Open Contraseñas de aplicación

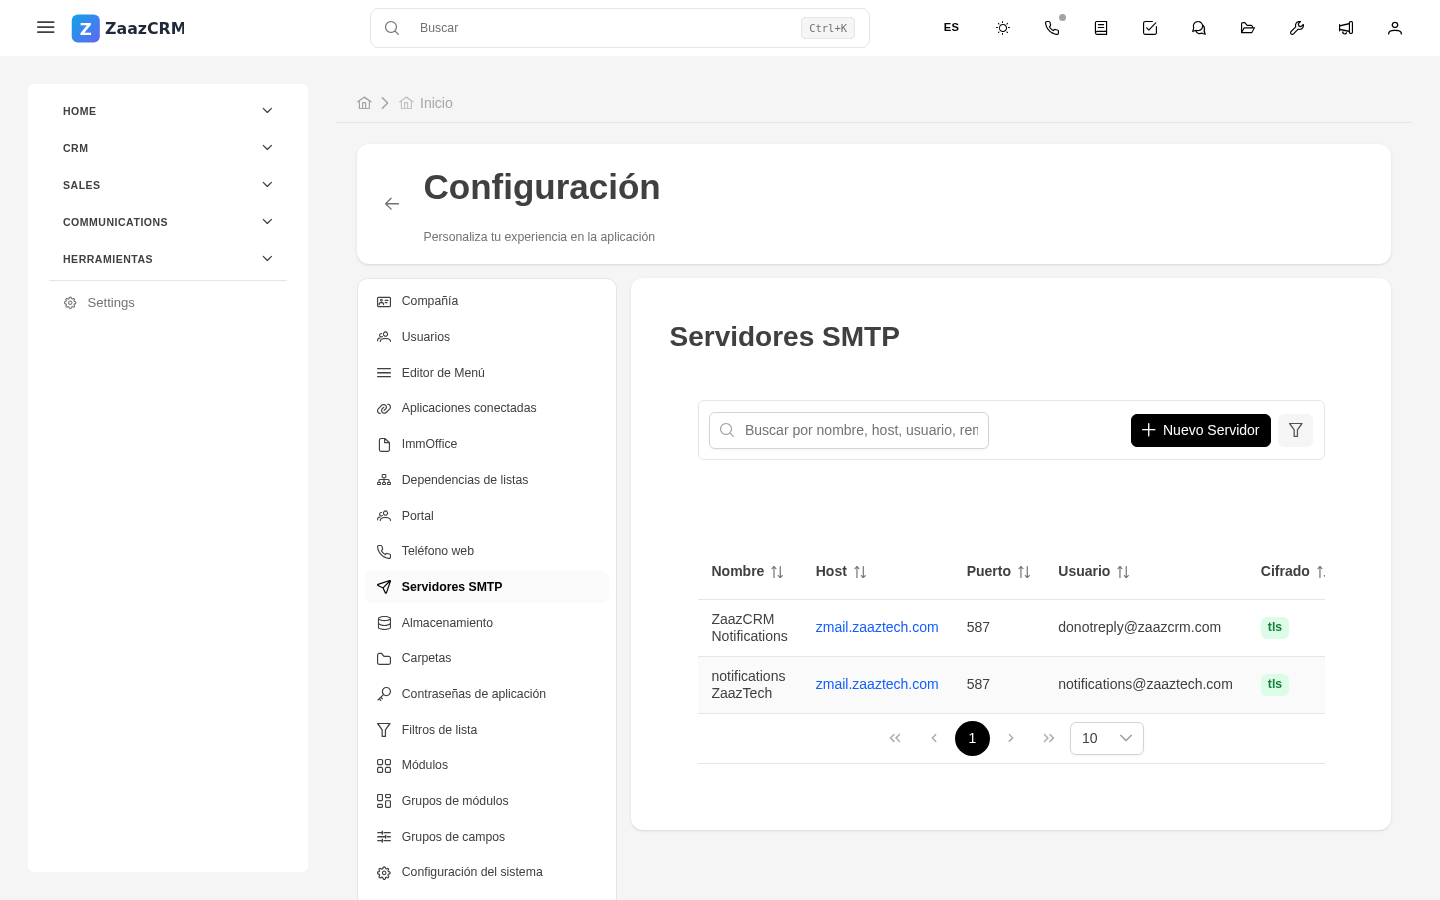click(487, 694)
